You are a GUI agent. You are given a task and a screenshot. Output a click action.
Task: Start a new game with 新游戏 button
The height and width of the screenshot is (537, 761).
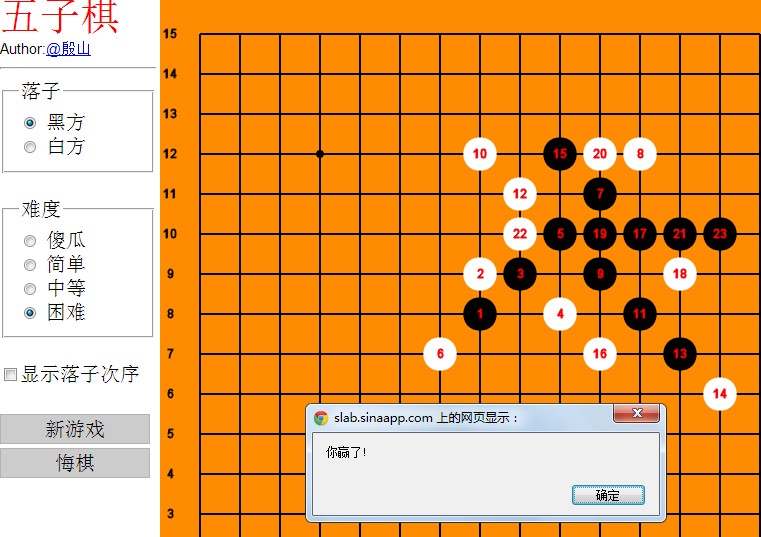[75, 429]
